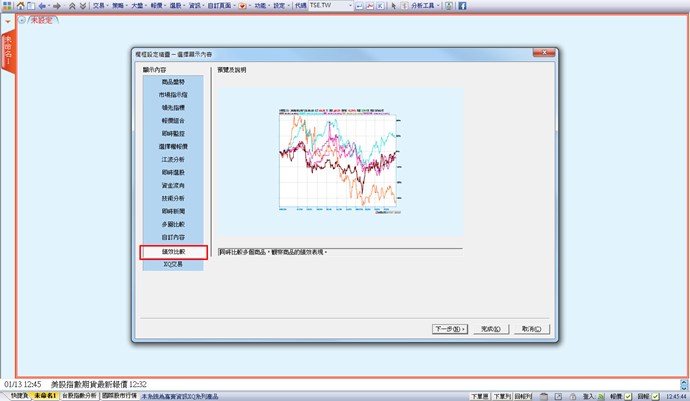Click the forward arrow navigation icon

point(56,6)
